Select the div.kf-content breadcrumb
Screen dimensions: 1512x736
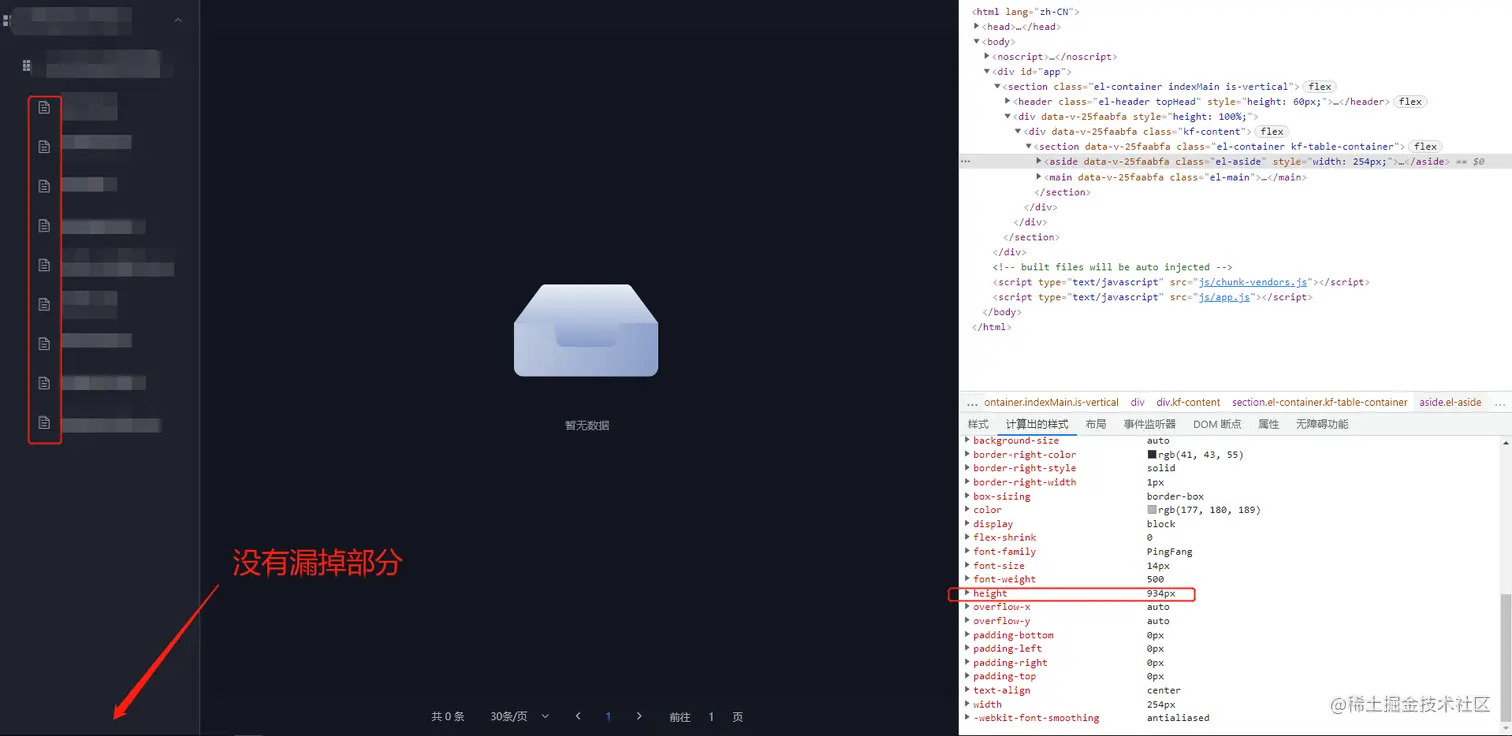(x=1188, y=402)
